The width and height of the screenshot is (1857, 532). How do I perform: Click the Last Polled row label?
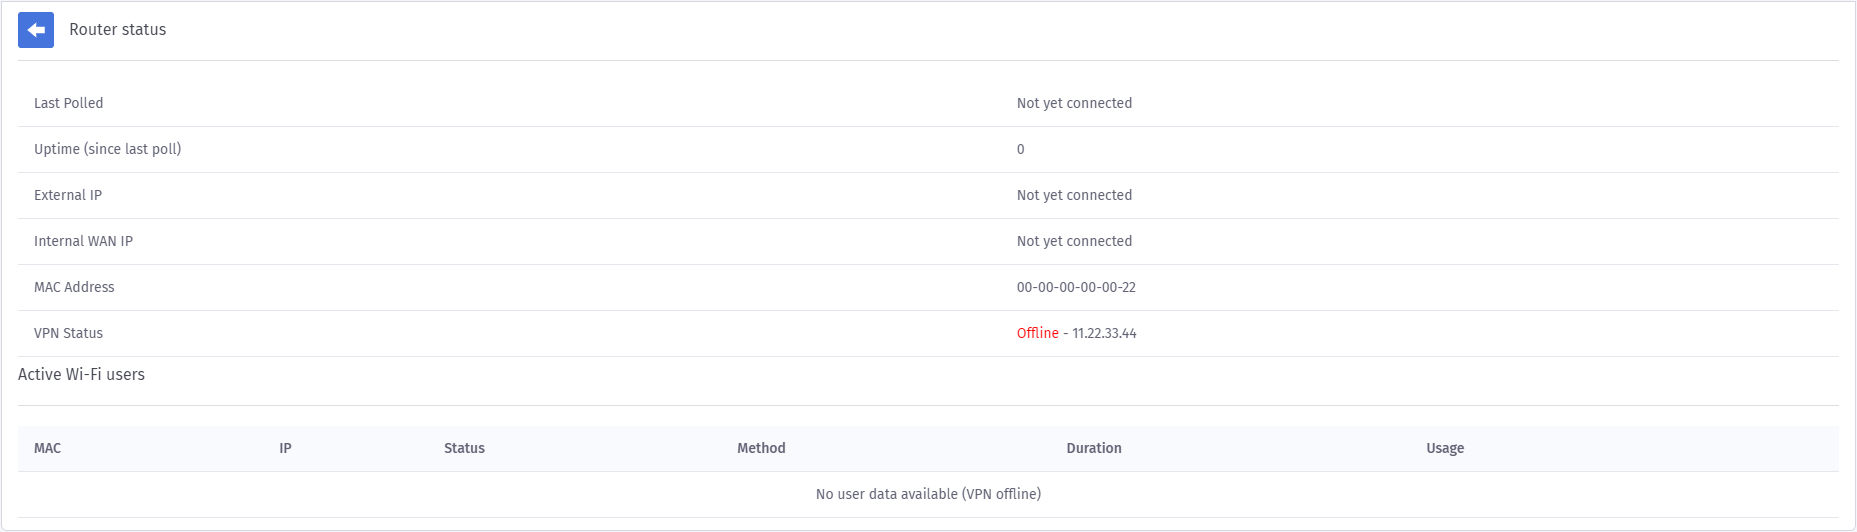[x=68, y=103]
